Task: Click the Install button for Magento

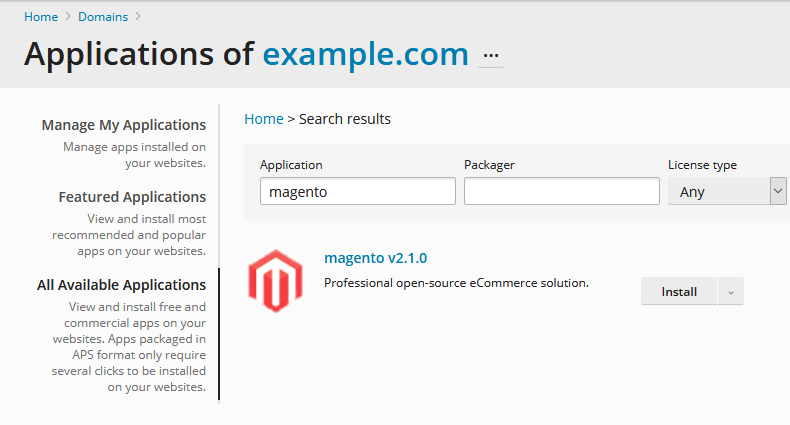Action: click(x=679, y=292)
